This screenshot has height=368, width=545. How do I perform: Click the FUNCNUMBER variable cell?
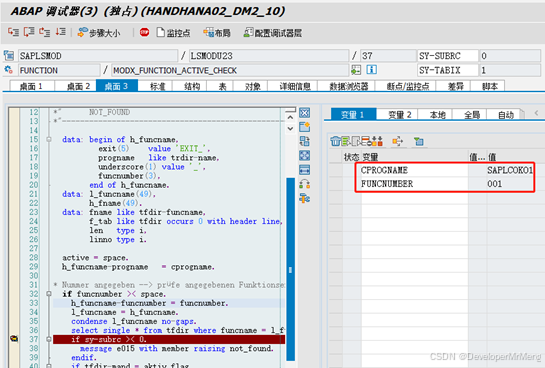(x=415, y=183)
